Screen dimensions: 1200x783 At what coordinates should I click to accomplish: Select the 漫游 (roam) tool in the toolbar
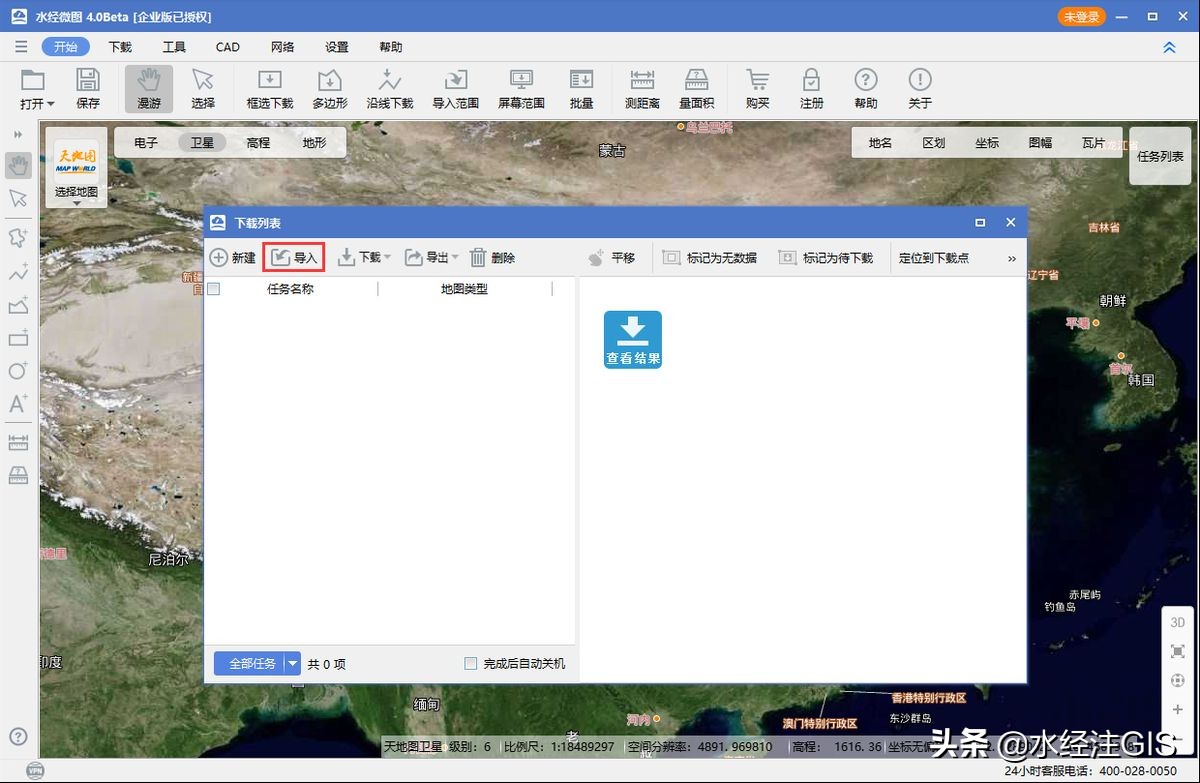[148, 88]
